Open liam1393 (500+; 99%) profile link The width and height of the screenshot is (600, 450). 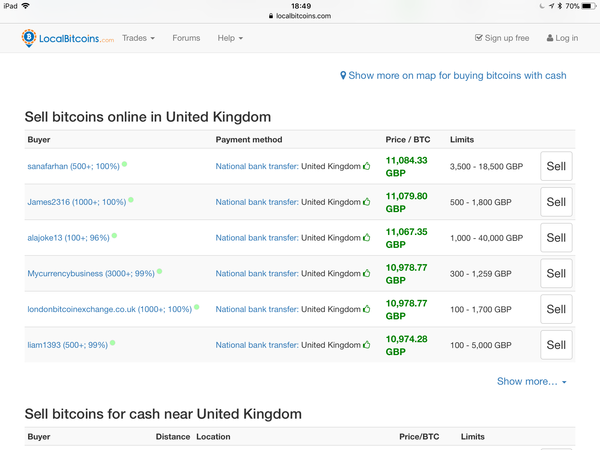coord(68,345)
